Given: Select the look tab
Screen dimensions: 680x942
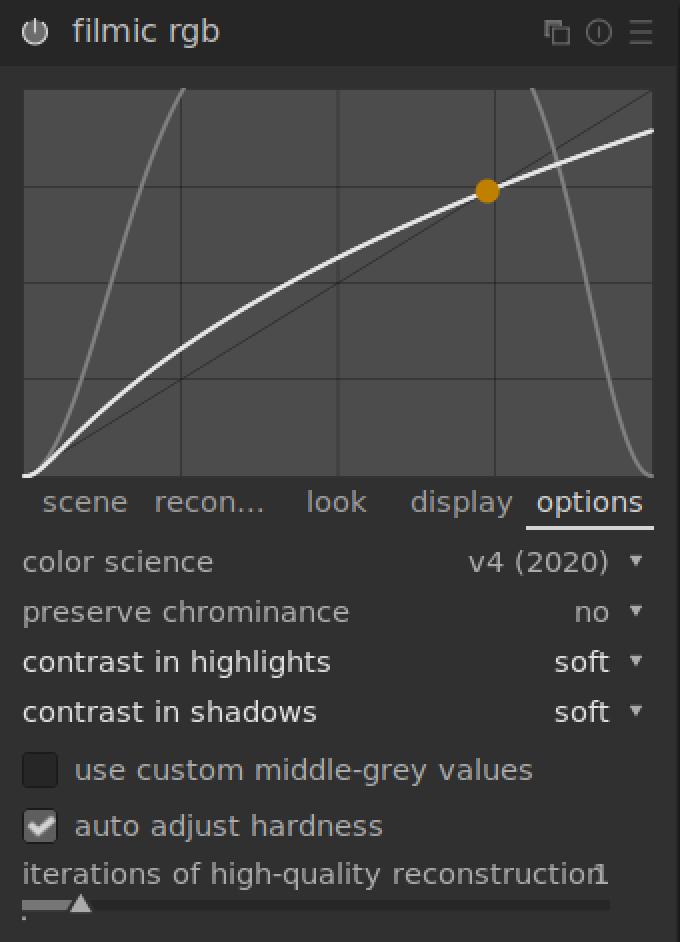Looking at the screenshot, I should coord(336,502).
